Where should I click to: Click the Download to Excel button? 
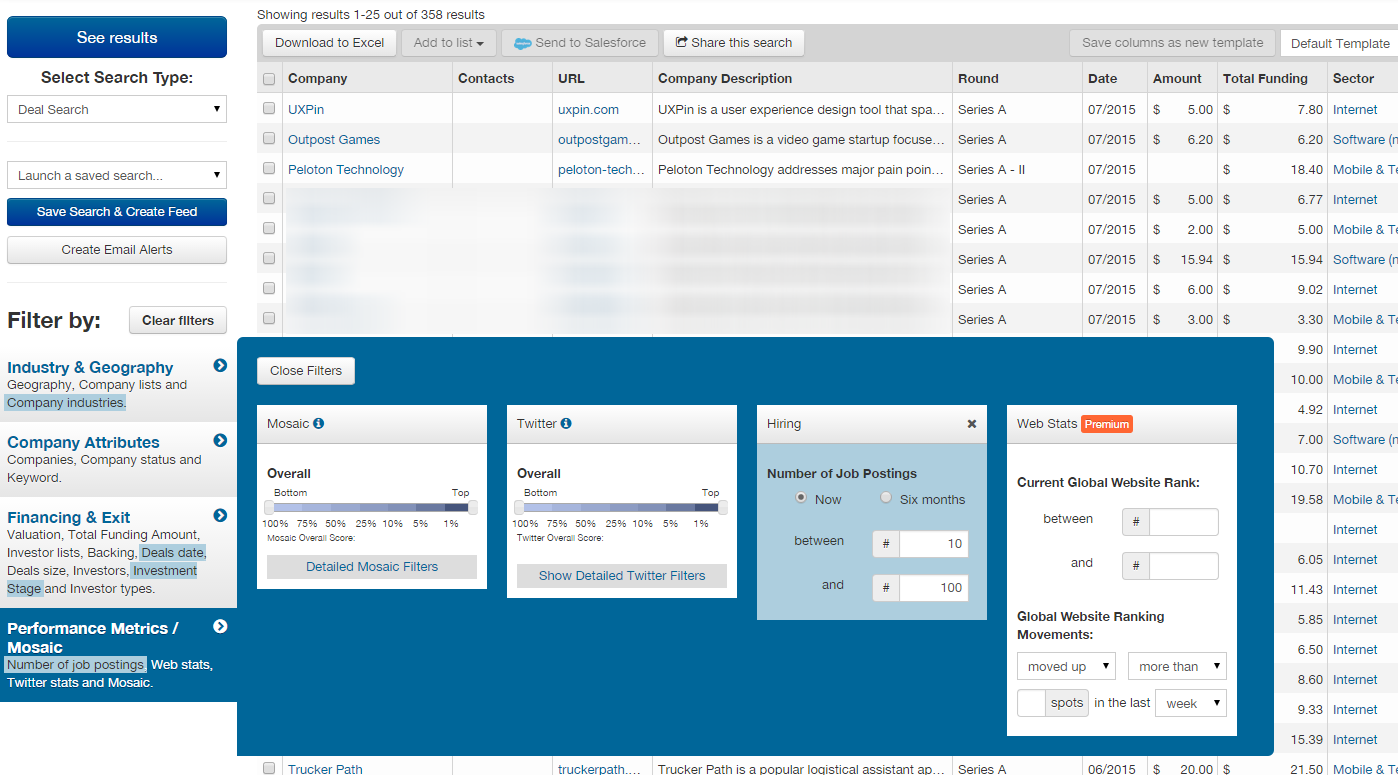[329, 42]
